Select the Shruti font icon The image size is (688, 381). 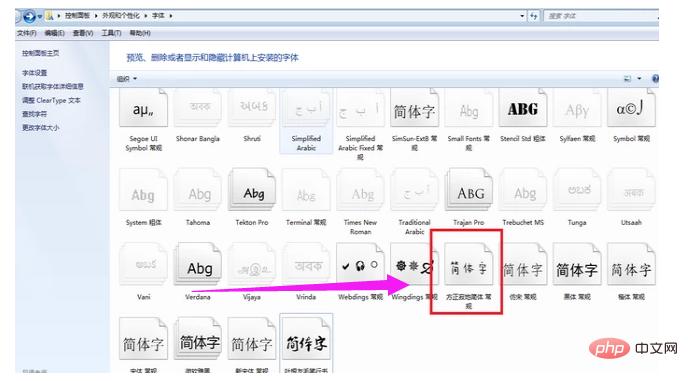252,108
